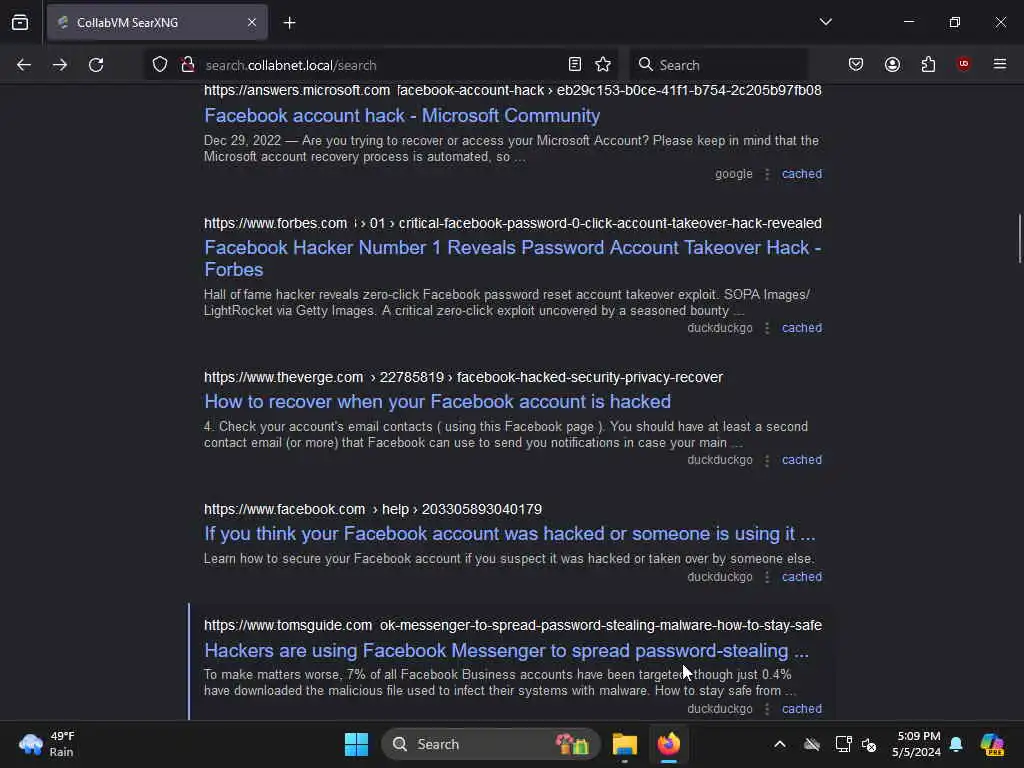Bookmark this page with the star icon
1024x768 pixels.
(x=603, y=64)
